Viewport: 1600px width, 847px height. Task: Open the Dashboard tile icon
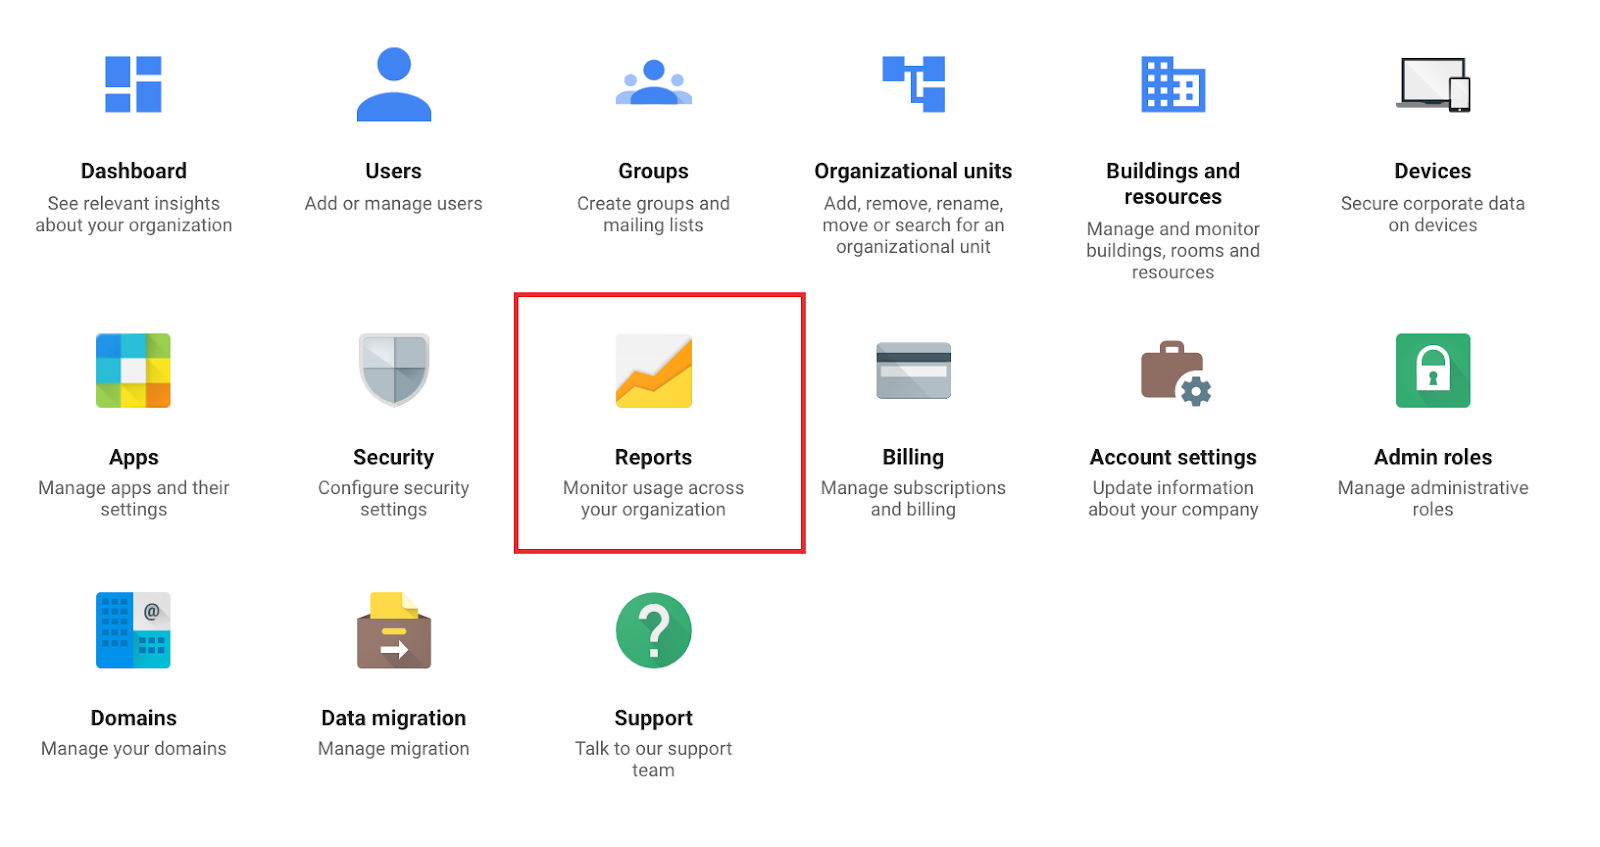(134, 84)
